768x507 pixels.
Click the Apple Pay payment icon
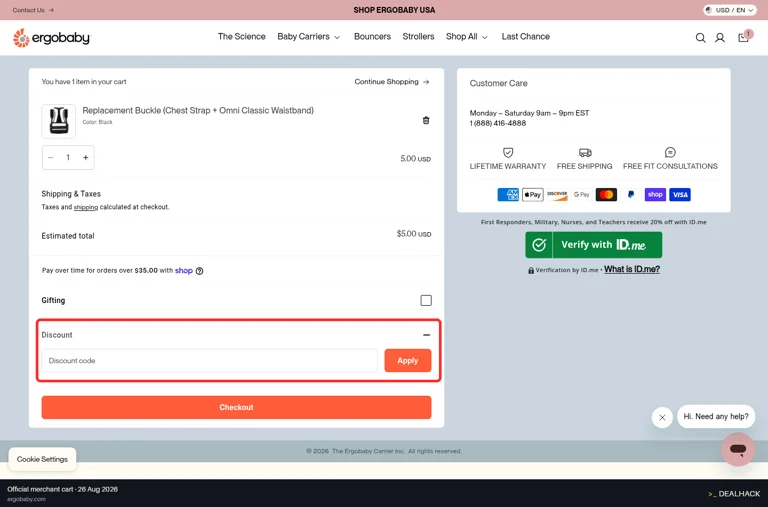(532, 194)
